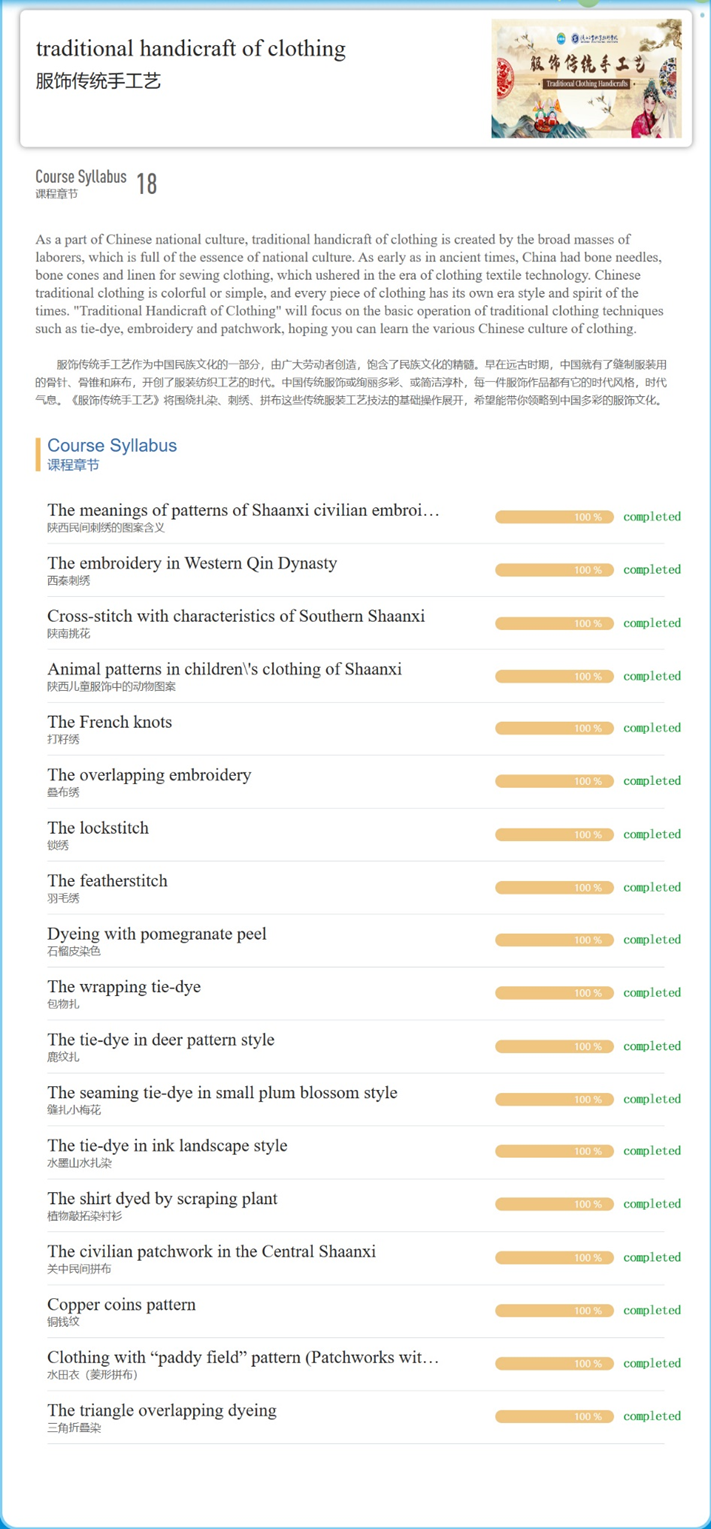
Task: Open 'The embroidery in Western Qin Dynasty' chapter
Action: (x=192, y=564)
